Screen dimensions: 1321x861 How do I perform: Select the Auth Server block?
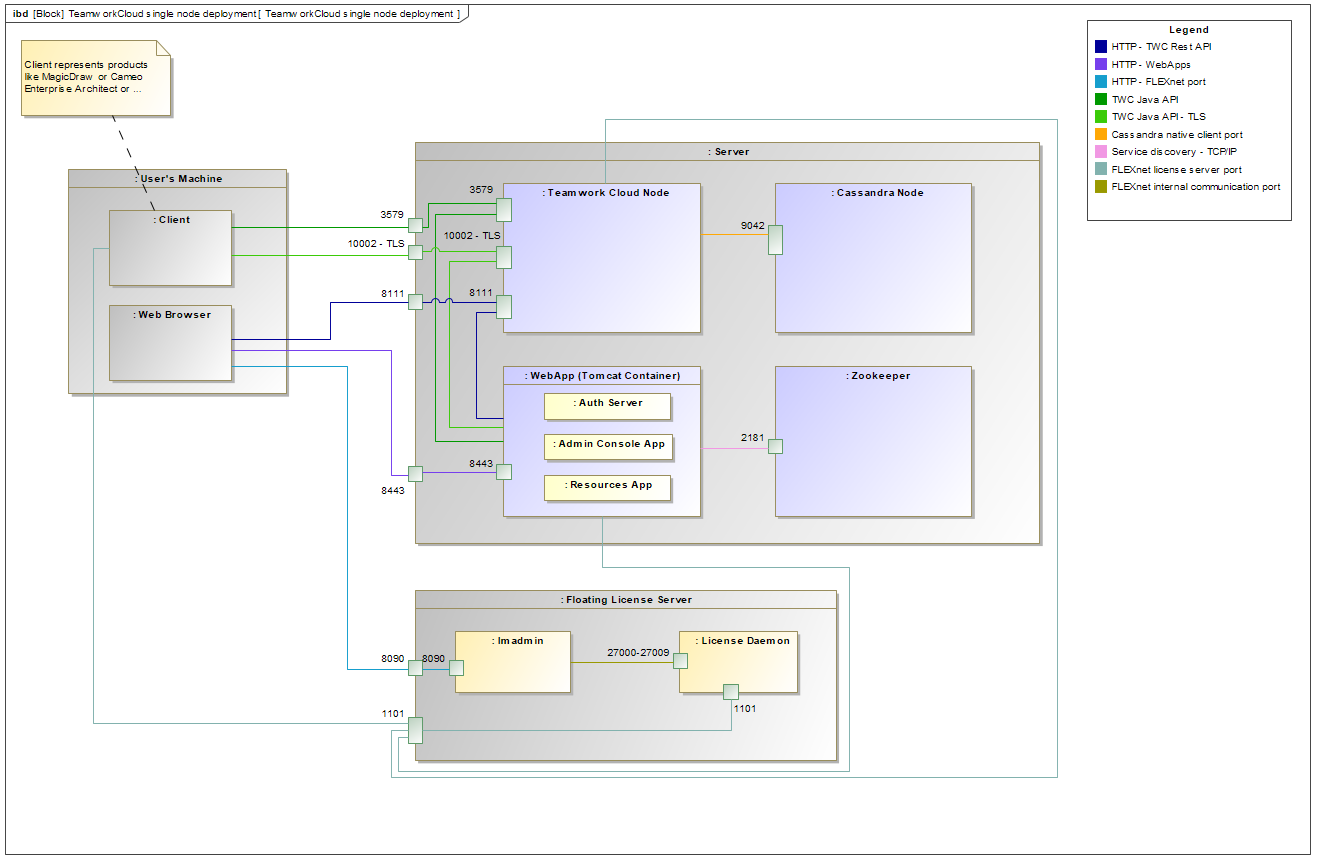point(607,406)
